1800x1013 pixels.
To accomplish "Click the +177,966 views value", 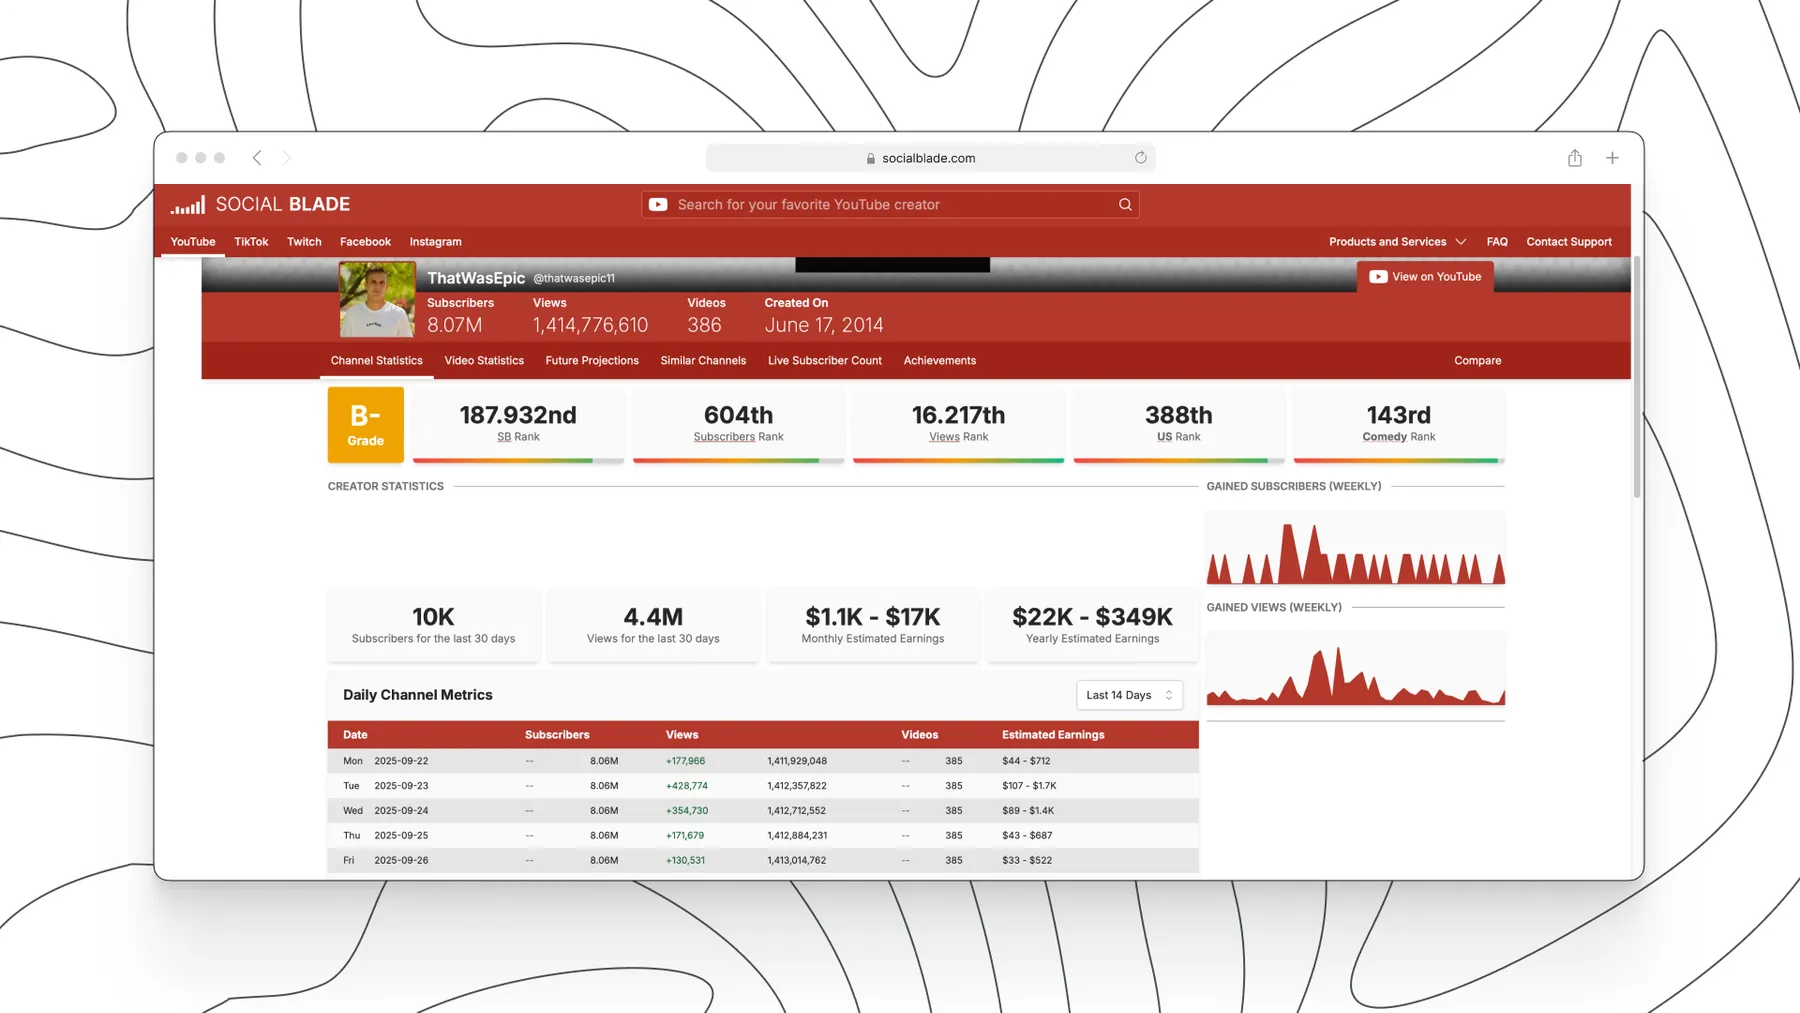I will click(x=685, y=761).
